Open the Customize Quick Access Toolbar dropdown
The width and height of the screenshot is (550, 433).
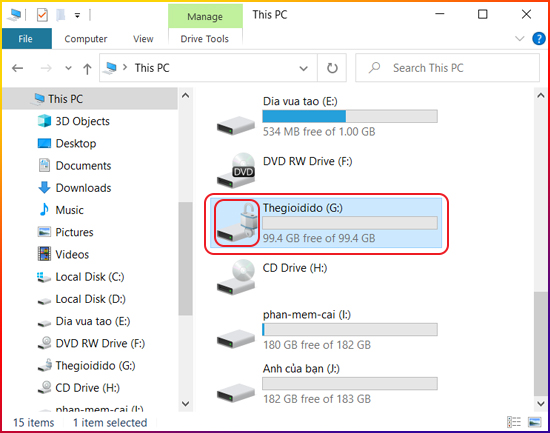point(77,15)
